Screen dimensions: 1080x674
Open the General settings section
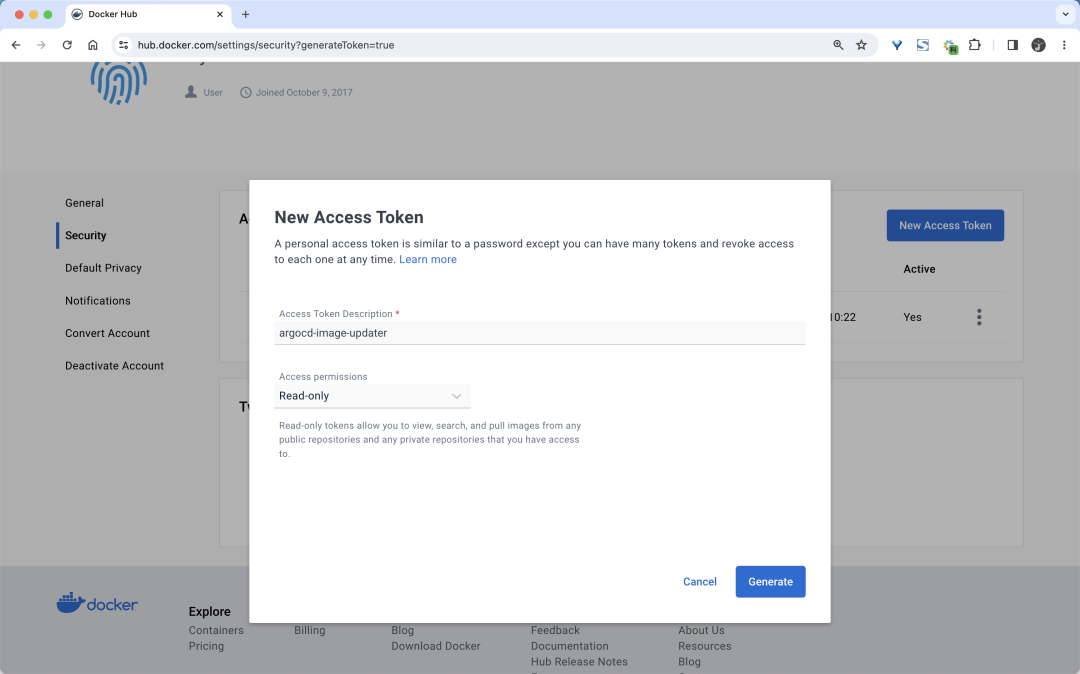(84, 203)
